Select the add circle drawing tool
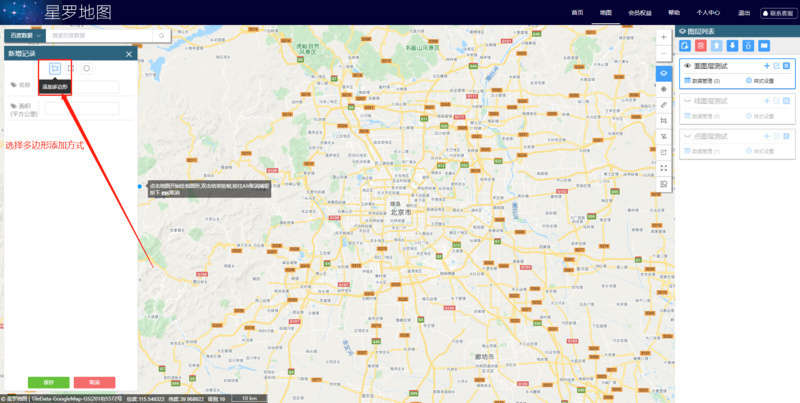Viewport: 800px width, 403px height. click(87, 68)
